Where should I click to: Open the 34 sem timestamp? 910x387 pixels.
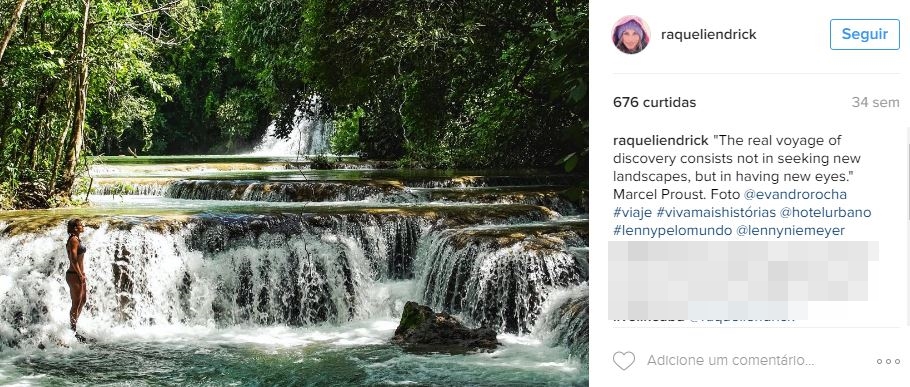click(875, 103)
